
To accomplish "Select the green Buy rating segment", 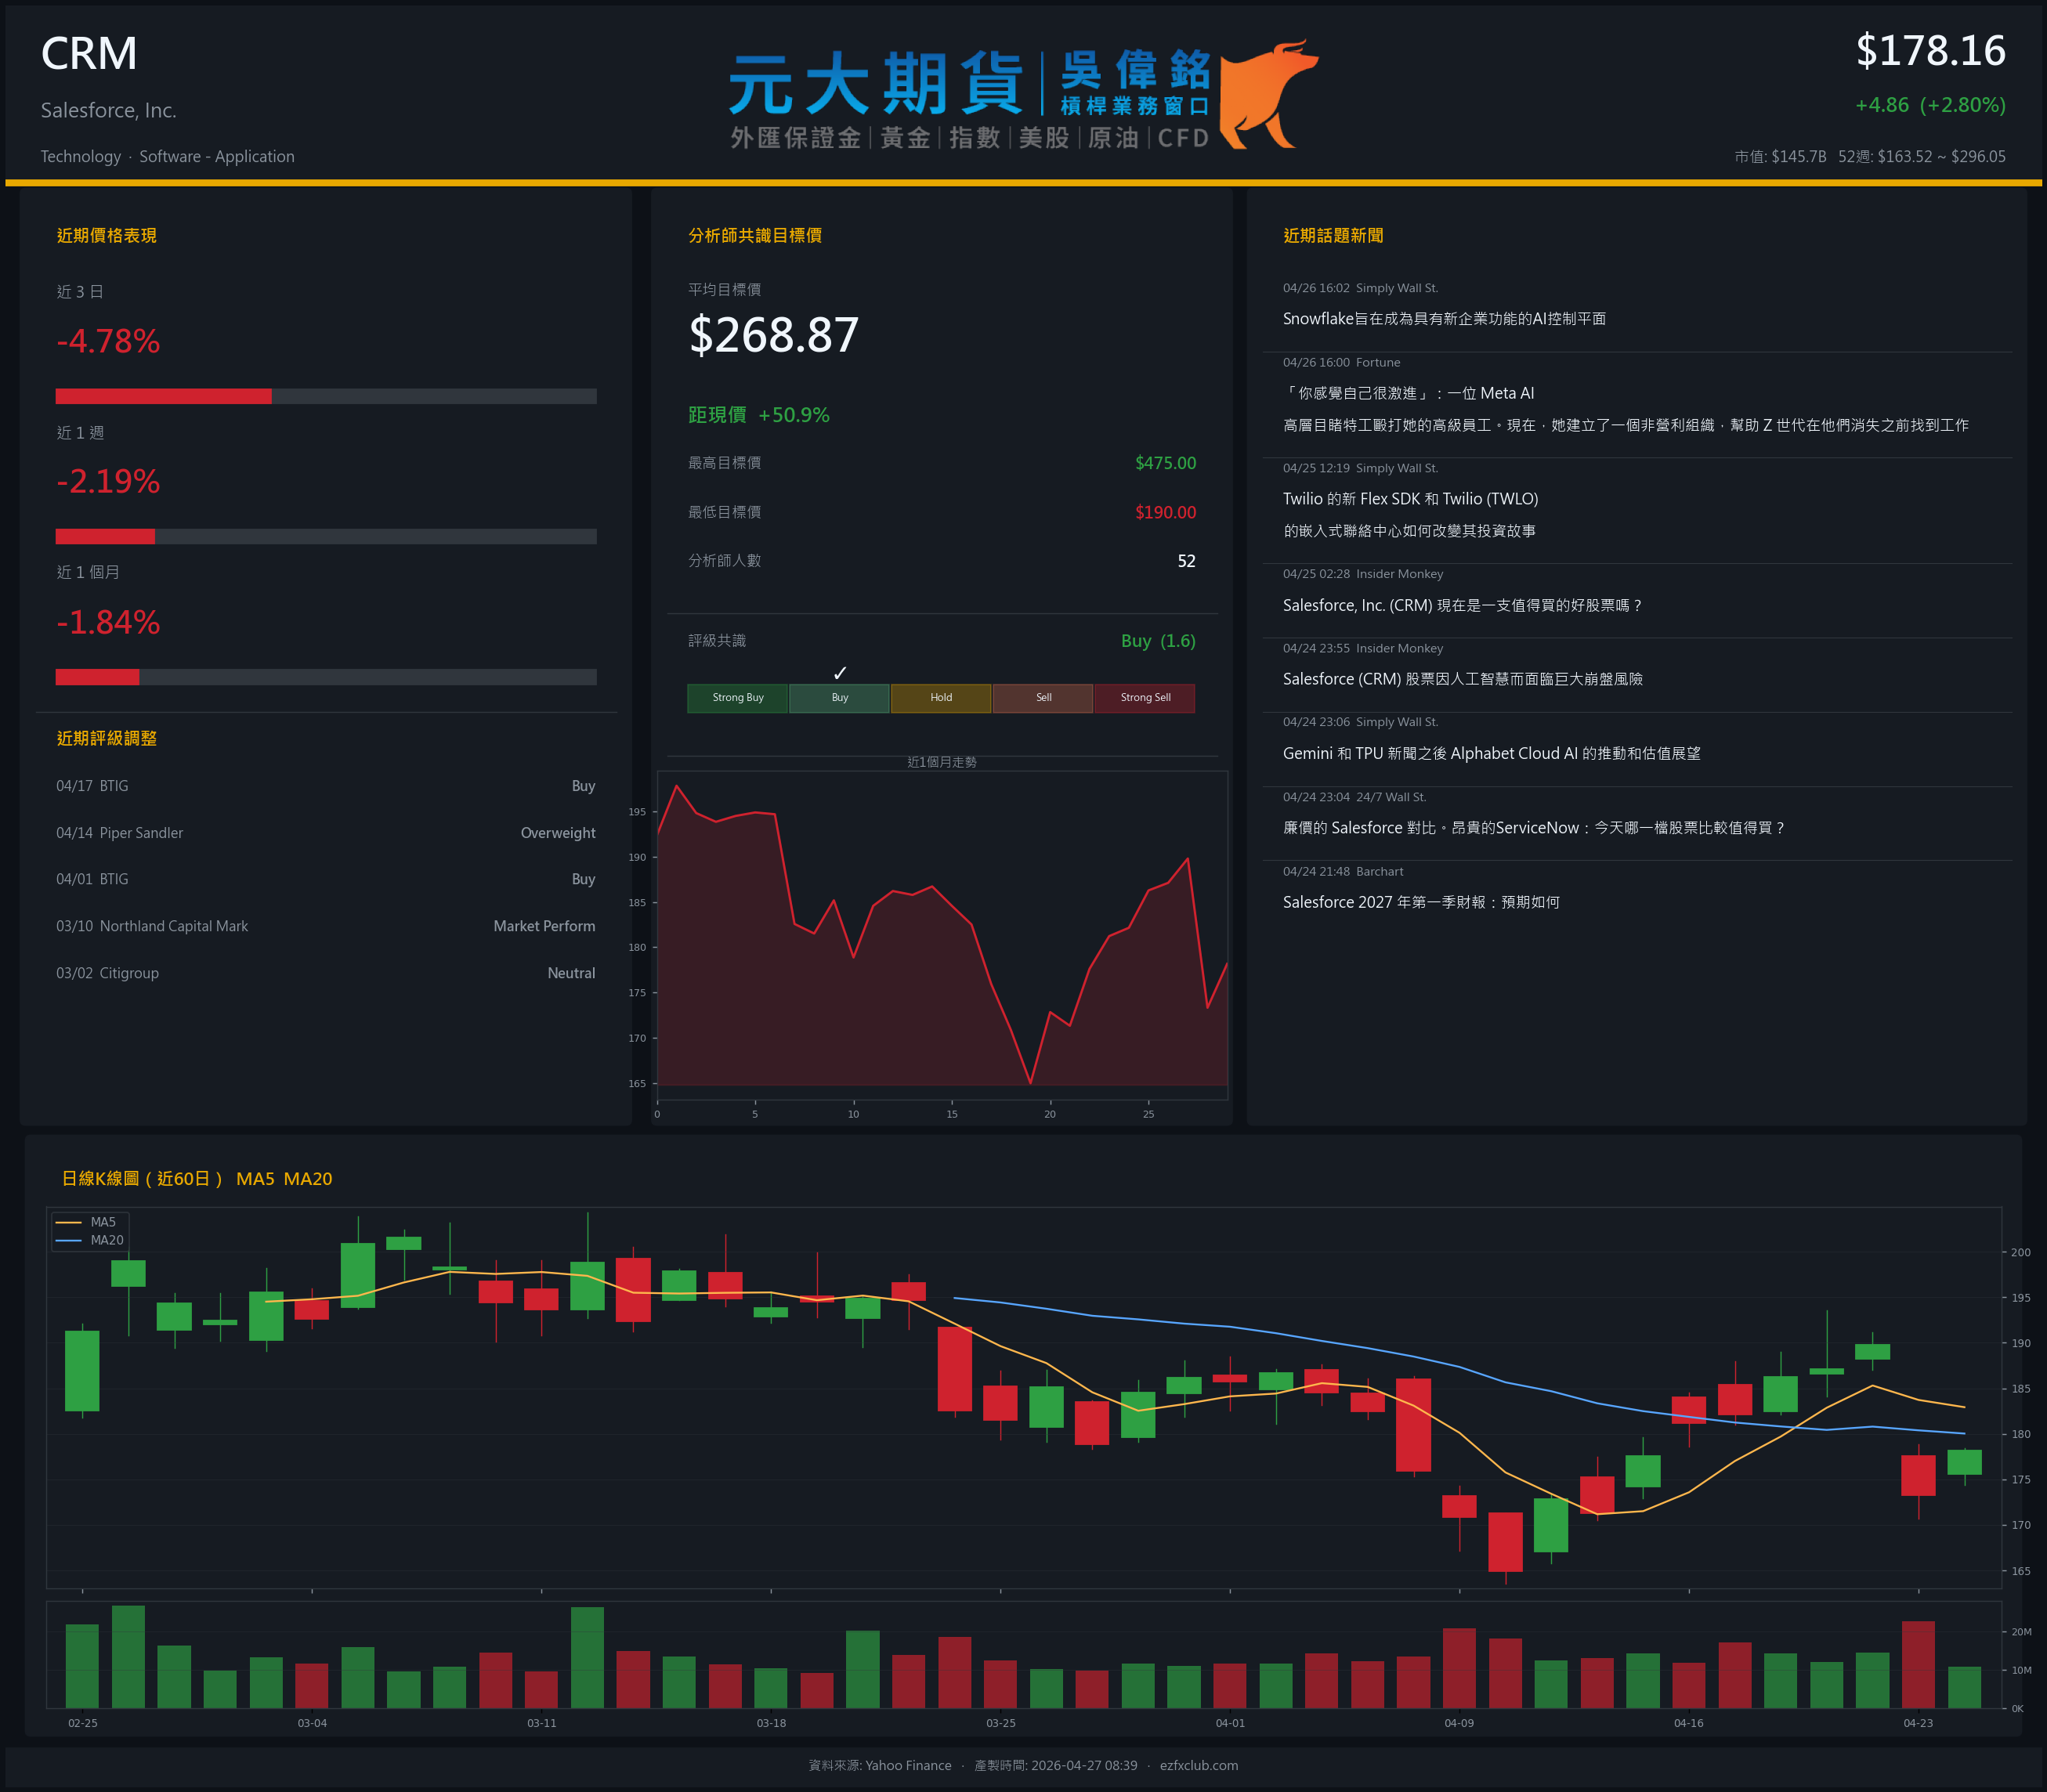I will [x=840, y=698].
